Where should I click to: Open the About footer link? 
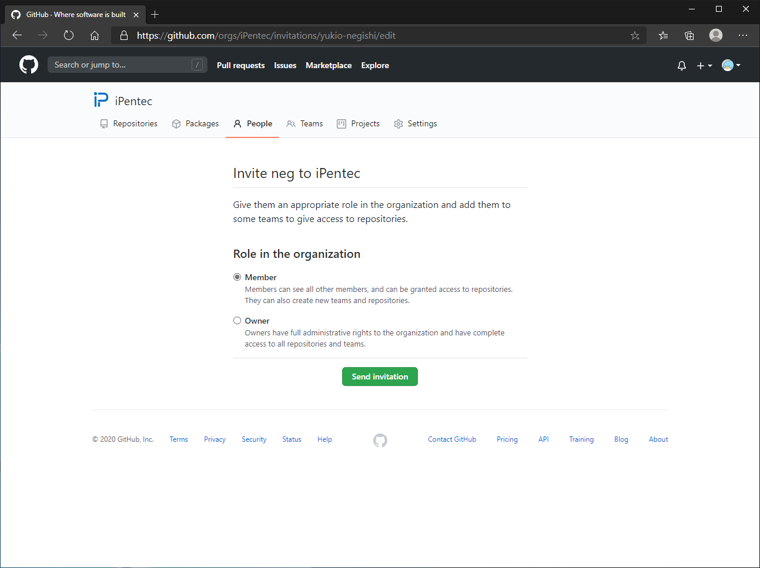(658, 439)
